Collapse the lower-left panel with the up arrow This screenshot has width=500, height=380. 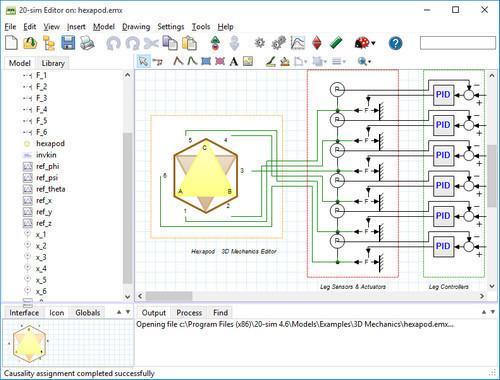(x=119, y=312)
